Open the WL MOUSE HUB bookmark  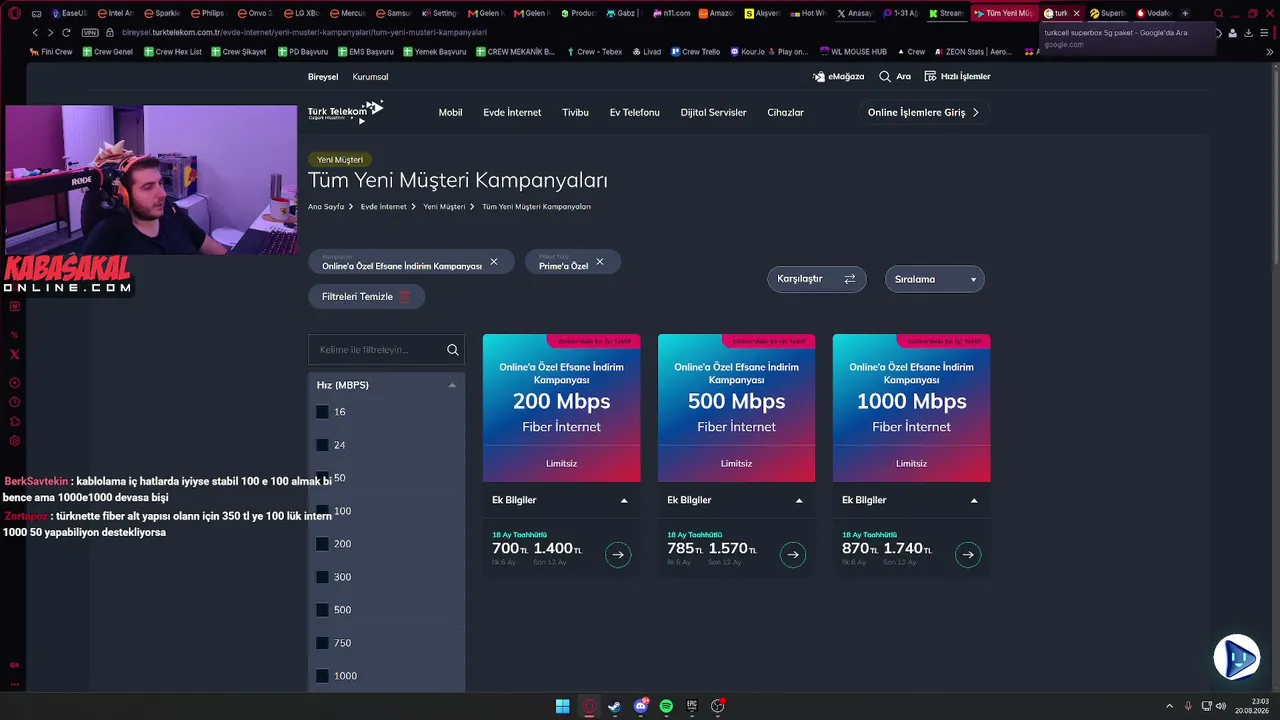pos(852,51)
